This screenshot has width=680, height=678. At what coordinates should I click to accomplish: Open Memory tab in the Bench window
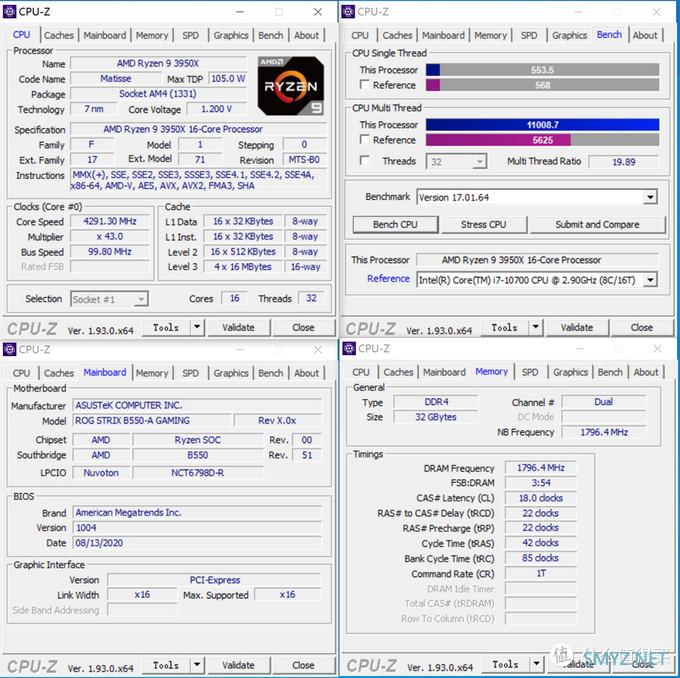coord(490,35)
